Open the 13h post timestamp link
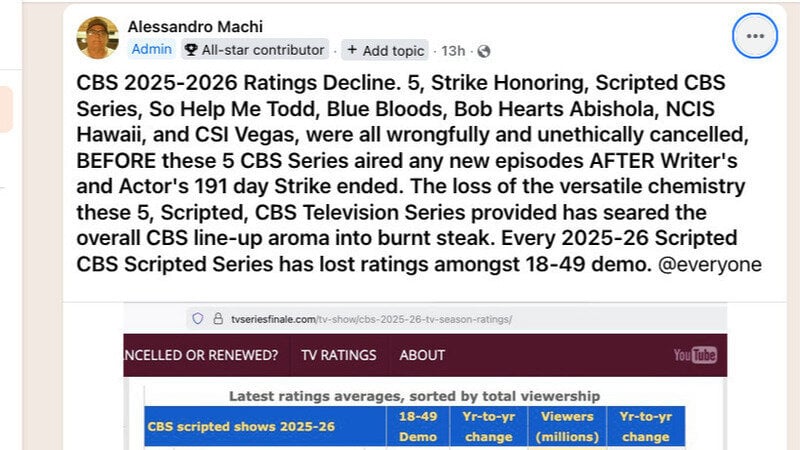Screen dimensions: 800x450 click(x=453, y=50)
